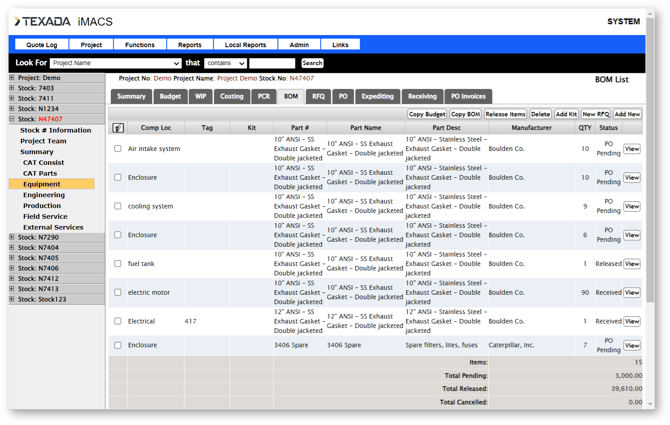
Task: Expand the Stock: N7290 plus icon
Action: tap(12, 237)
